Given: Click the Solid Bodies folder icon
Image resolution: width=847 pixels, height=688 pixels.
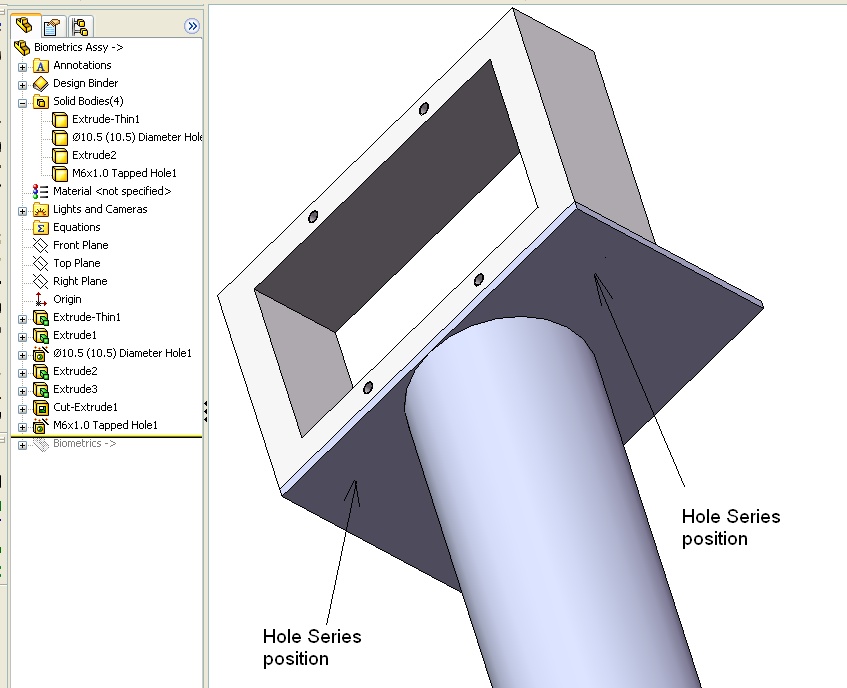Looking at the screenshot, I should (x=41, y=102).
